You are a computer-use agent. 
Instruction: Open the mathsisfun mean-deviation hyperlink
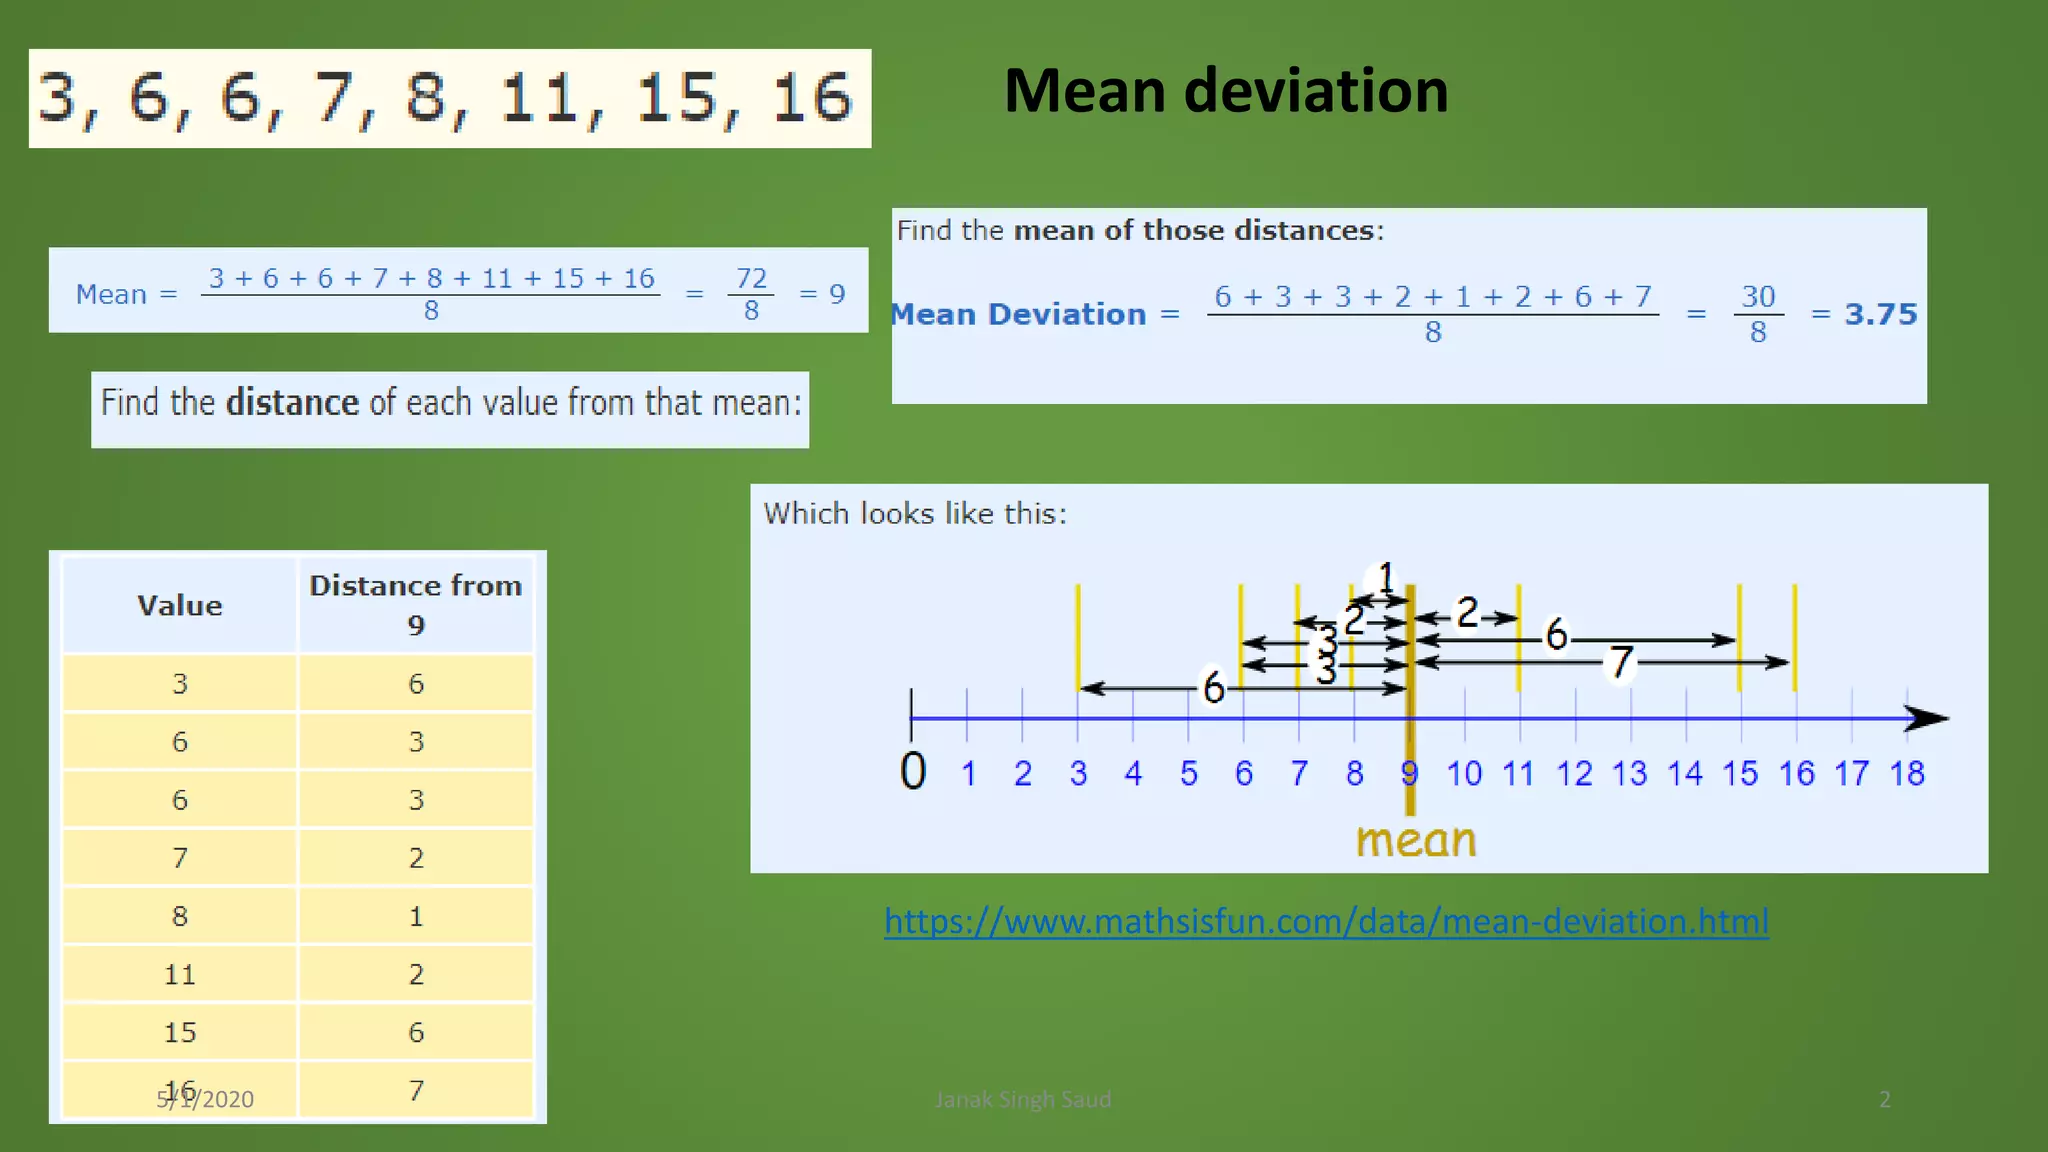(1326, 921)
